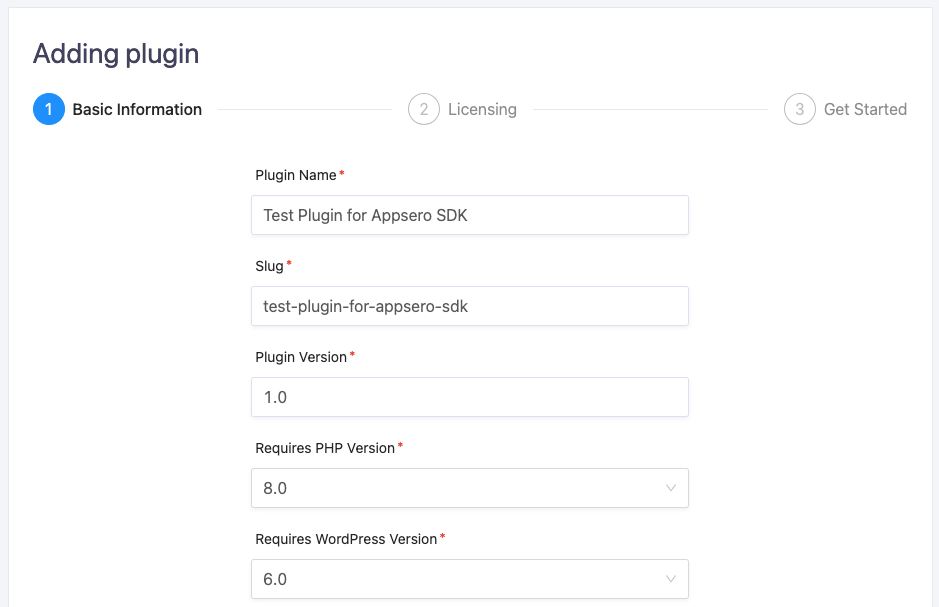Click the Slug field label
This screenshot has height=607, width=939.
pos(269,266)
